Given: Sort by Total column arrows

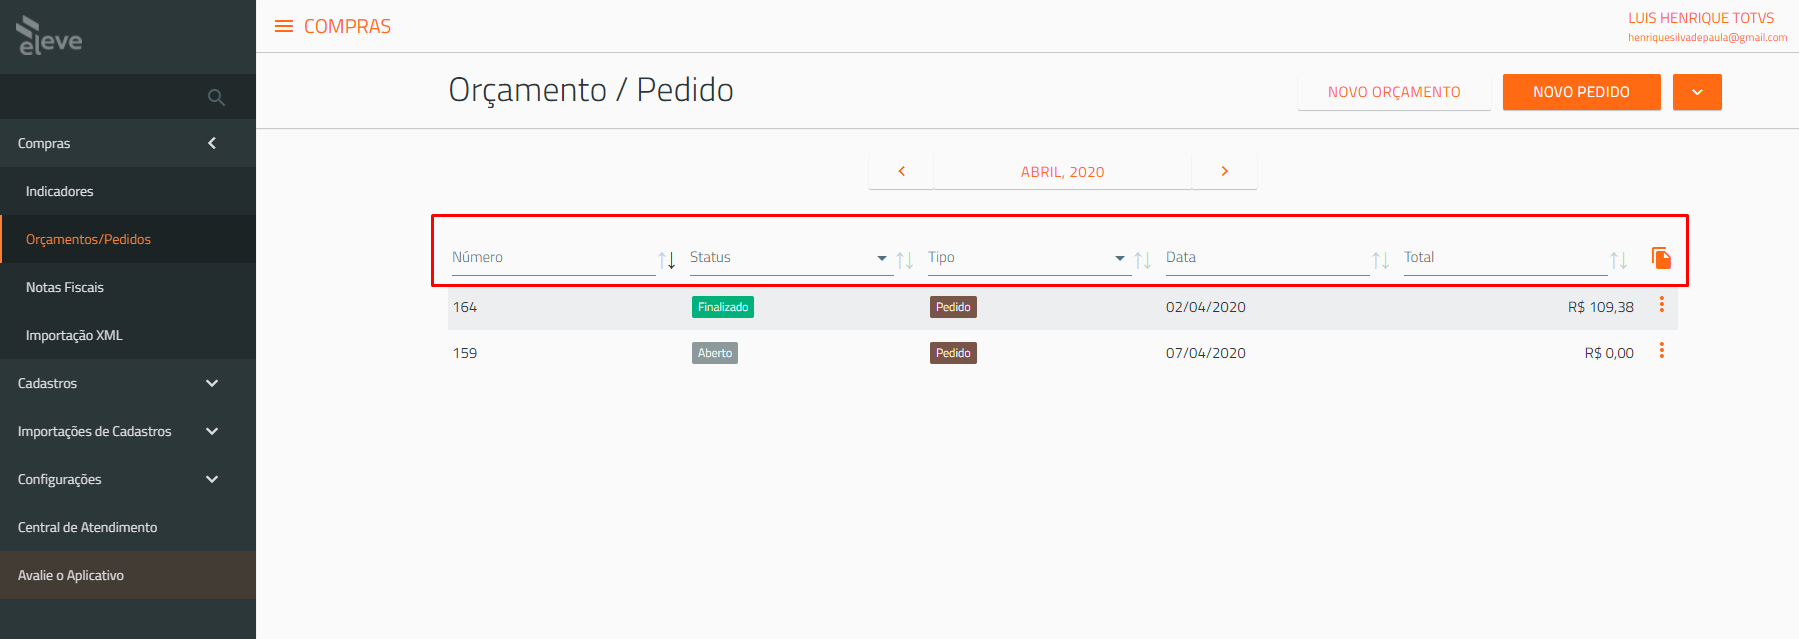Looking at the screenshot, I should point(1619,260).
